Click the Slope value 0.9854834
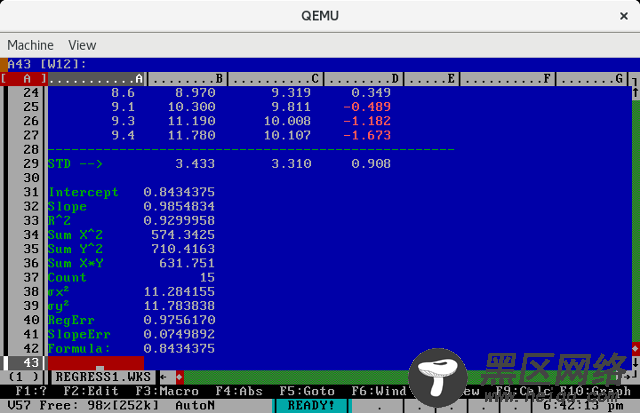640x413 pixels. [x=179, y=206]
